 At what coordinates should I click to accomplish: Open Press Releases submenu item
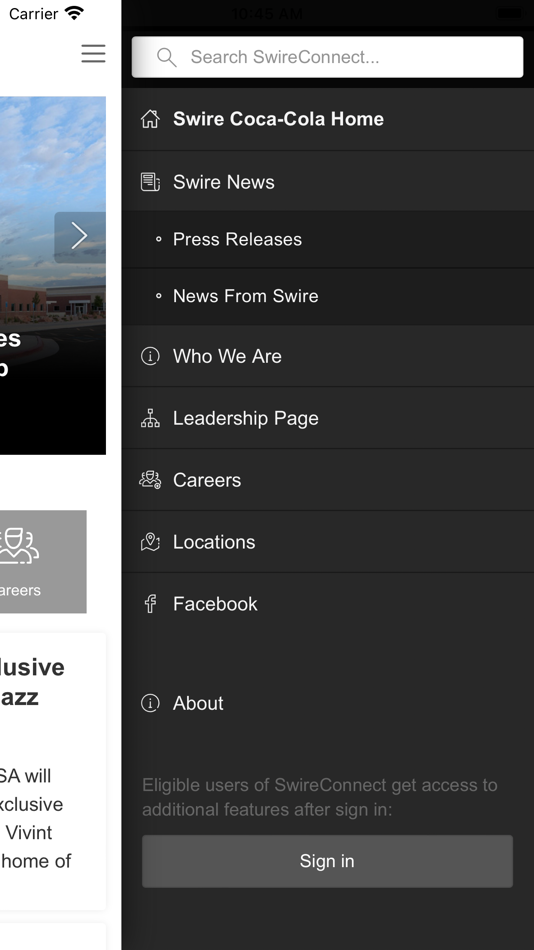(x=328, y=239)
